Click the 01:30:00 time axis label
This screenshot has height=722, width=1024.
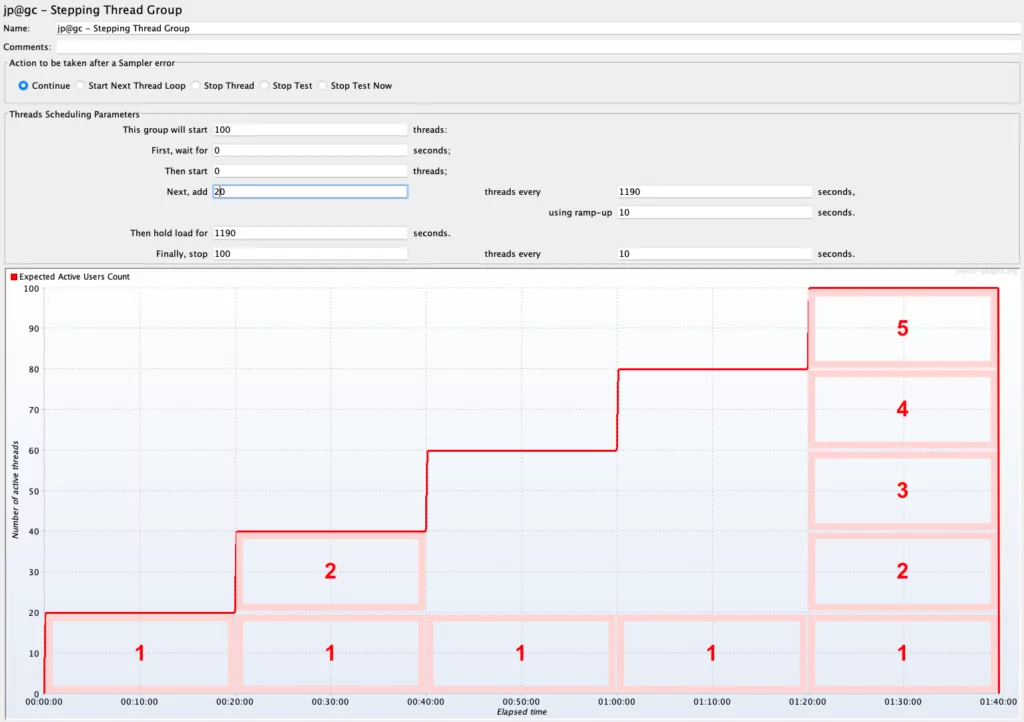tap(903, 702)
